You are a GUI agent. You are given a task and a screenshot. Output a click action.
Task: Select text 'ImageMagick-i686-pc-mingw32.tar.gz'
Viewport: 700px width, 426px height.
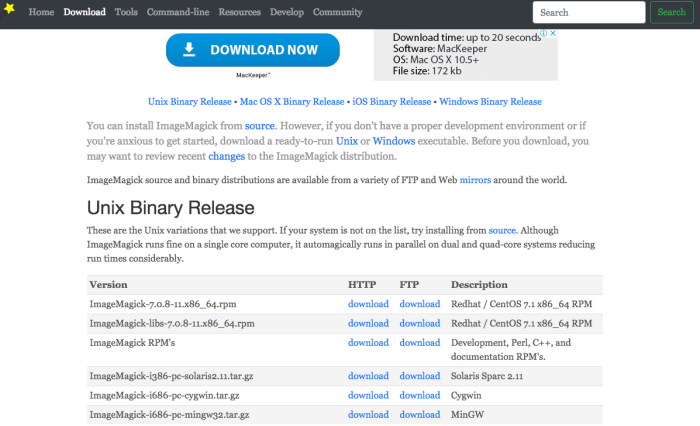tap(169, 414)
